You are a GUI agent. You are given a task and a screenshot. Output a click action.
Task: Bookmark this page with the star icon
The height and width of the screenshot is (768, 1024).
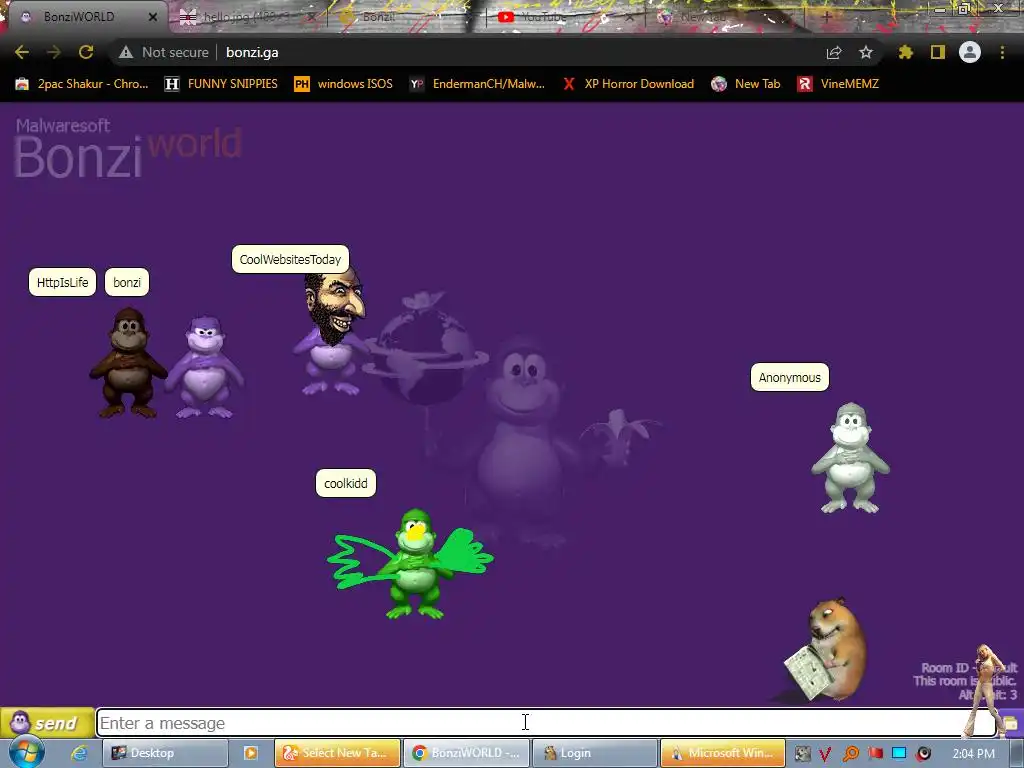coord(866,52)
